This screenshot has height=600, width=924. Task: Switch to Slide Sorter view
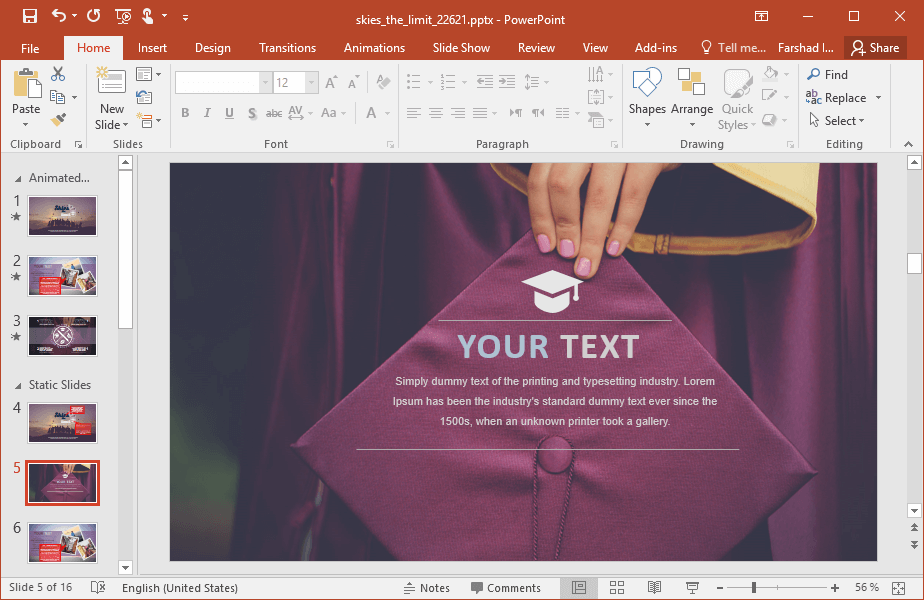click(617, 587)
